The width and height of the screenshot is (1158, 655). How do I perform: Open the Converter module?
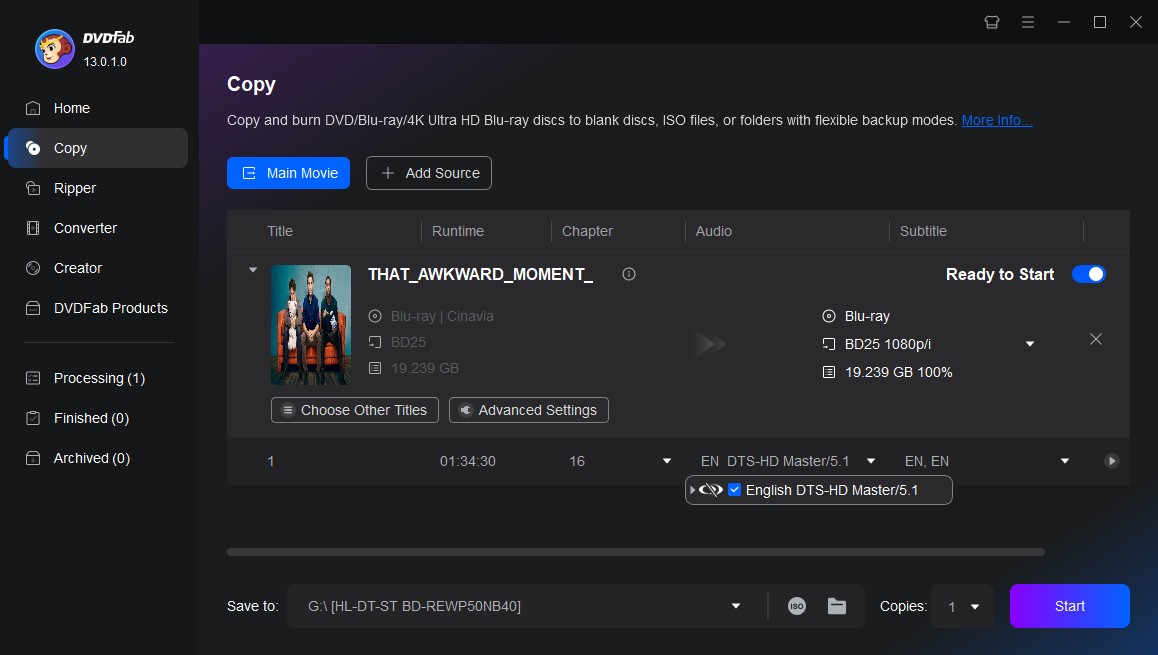pyautogui.click(x=87, y=227)
